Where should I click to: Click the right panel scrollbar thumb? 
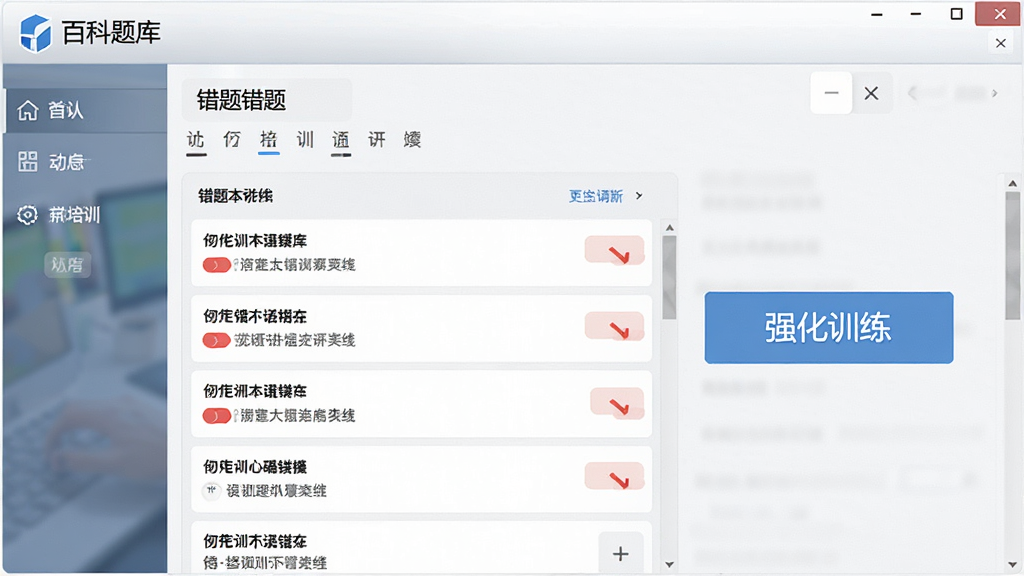(1012, 256)
